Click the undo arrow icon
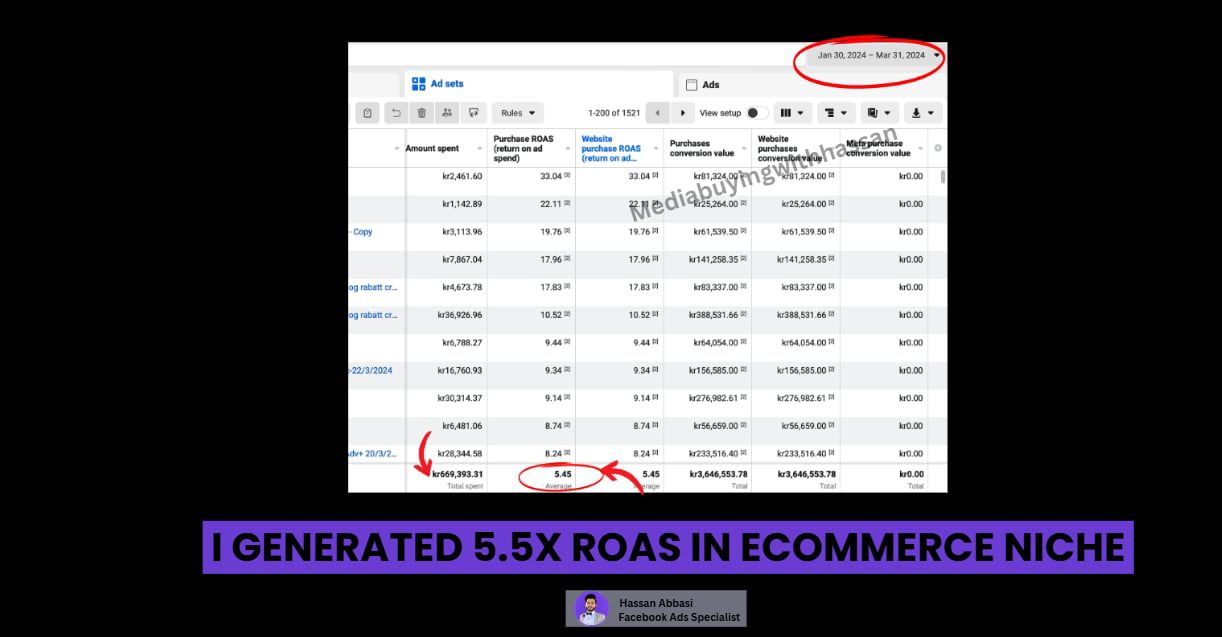 pyautogui.click(x=396, y=113)
